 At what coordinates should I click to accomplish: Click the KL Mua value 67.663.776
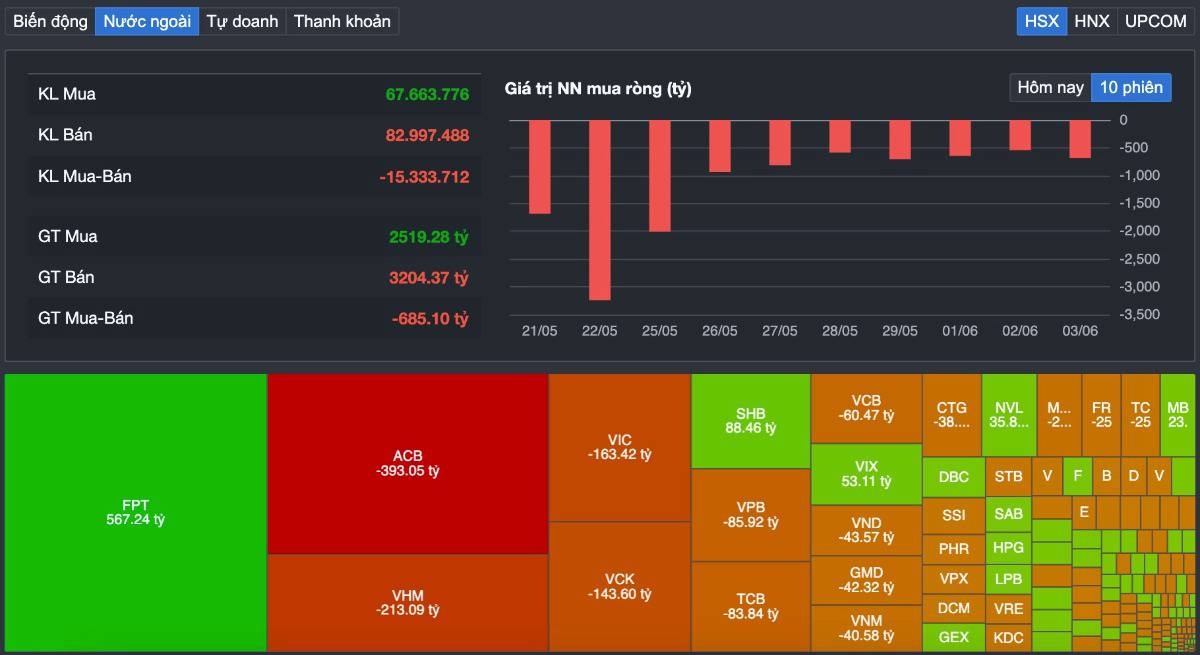427,95
